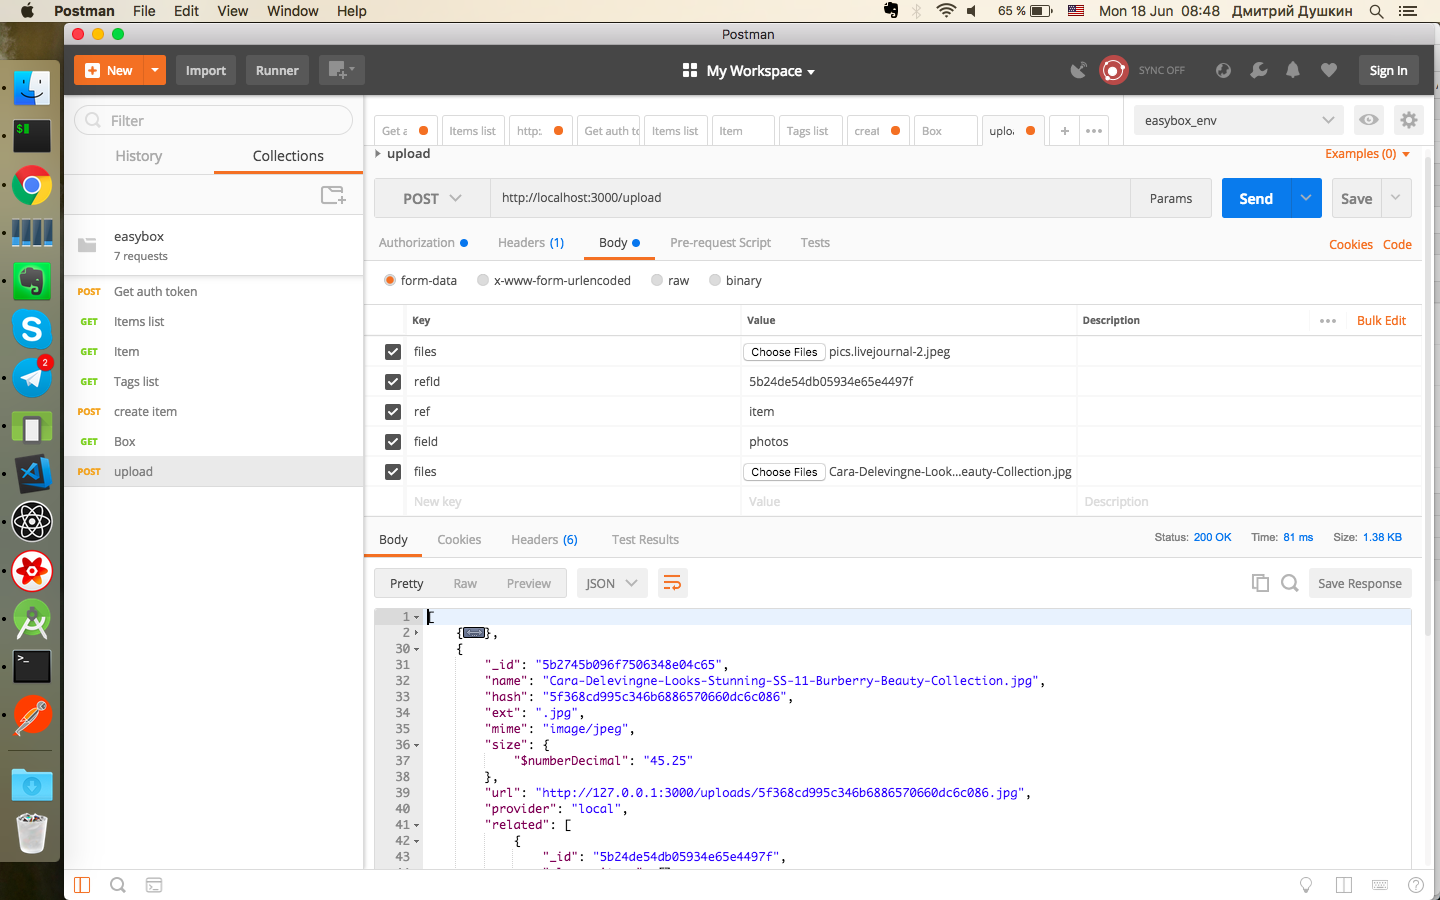
Task: Open notifications with the bell icon
Action: click(1292, 70)
